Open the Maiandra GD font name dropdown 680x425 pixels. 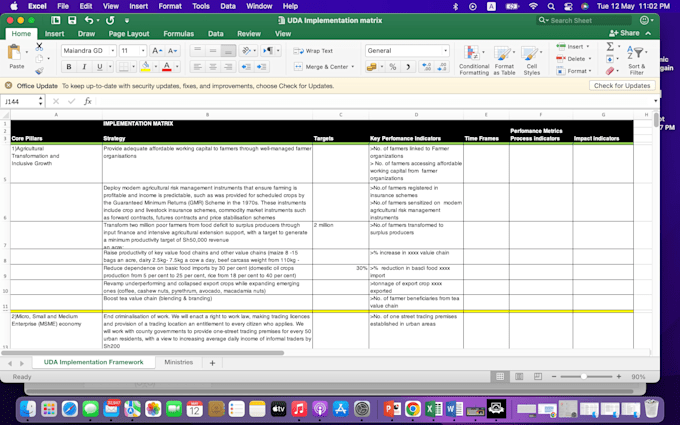pos(113,51)
